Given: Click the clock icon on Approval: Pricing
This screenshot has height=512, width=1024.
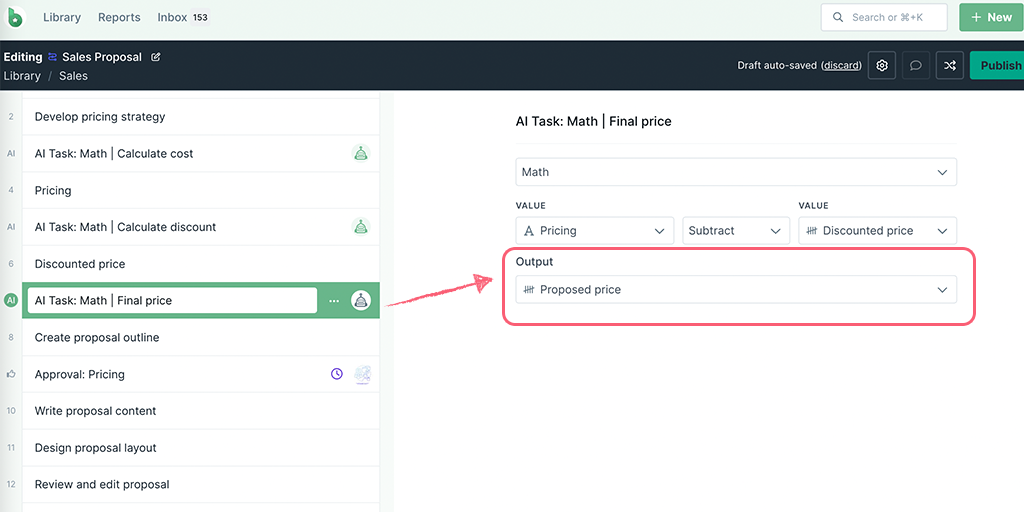Looking at the screenshot, I should tap(337, 374).
